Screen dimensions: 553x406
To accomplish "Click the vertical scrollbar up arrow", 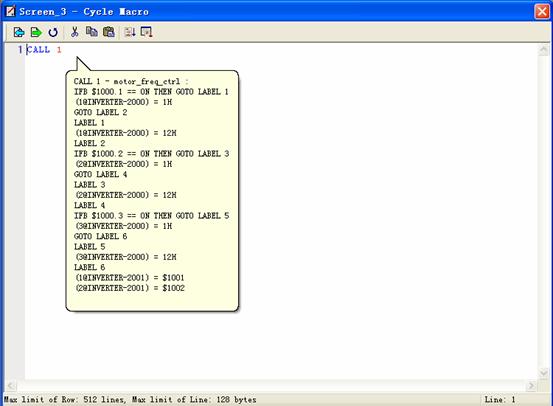I will (543, 50).
